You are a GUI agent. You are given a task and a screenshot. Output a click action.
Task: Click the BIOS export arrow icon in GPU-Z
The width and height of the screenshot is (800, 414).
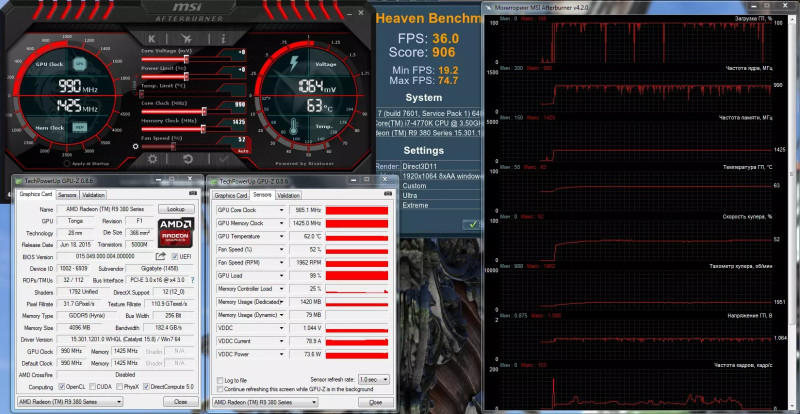(x=160, y=256)
